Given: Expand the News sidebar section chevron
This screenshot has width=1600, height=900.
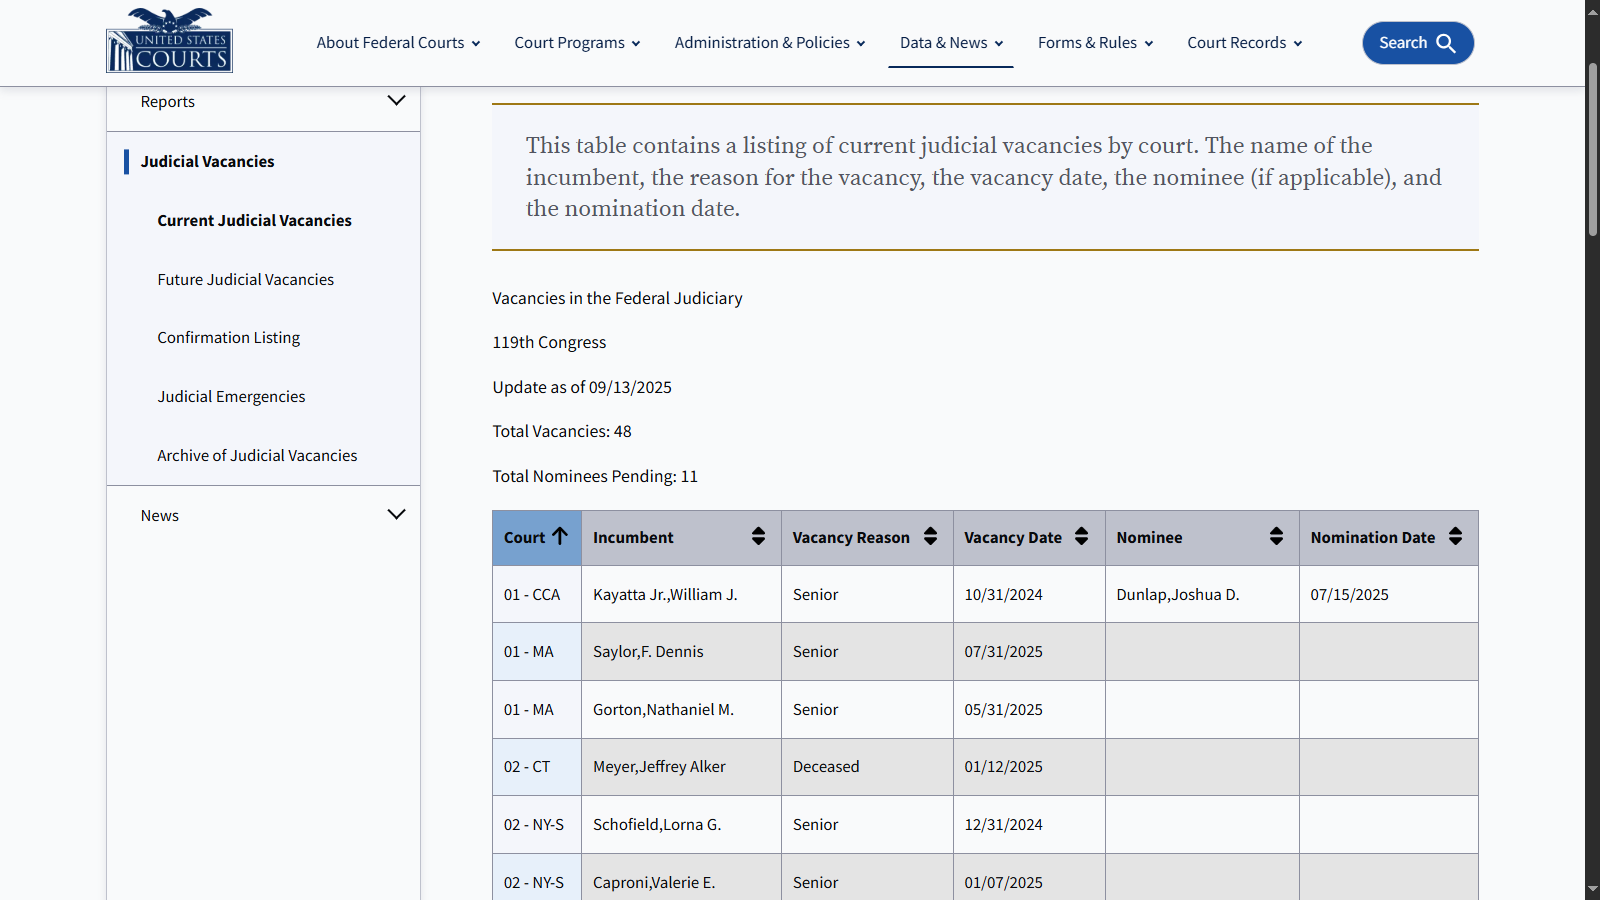Looking at the screenshot, I should [396, 515].
